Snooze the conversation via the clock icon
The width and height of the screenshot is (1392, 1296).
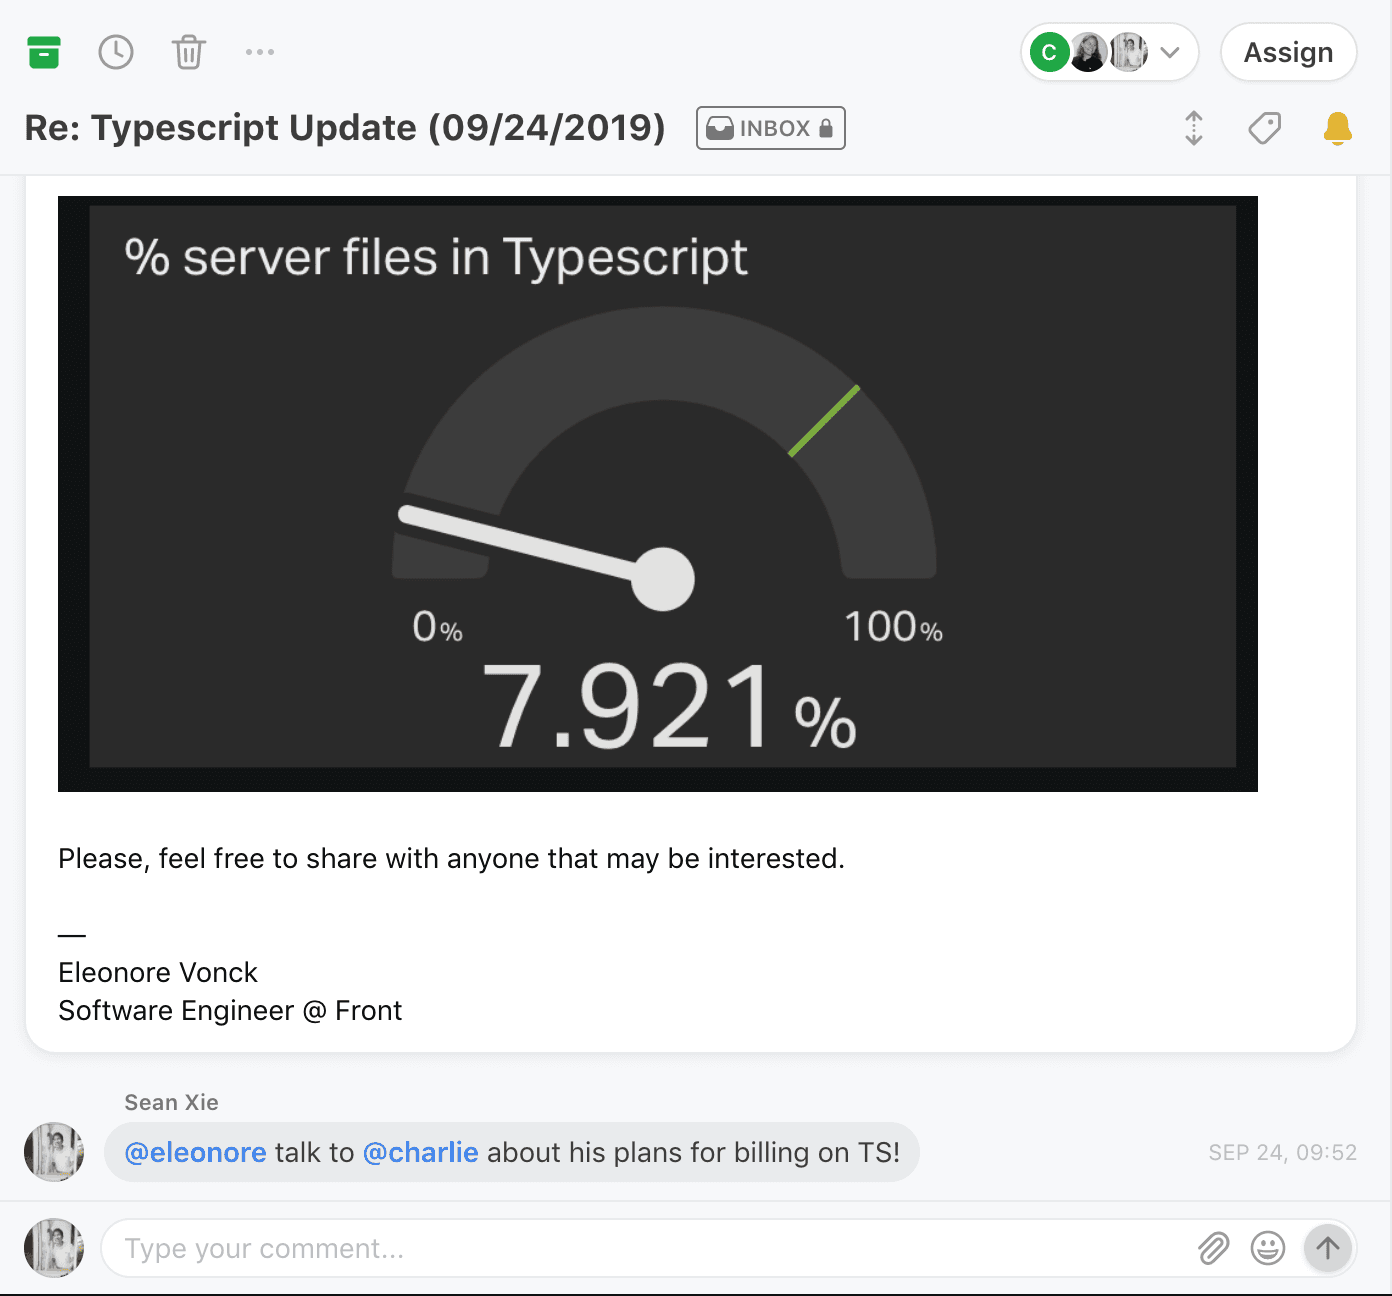pyautogui.click(x=116, y=52)
